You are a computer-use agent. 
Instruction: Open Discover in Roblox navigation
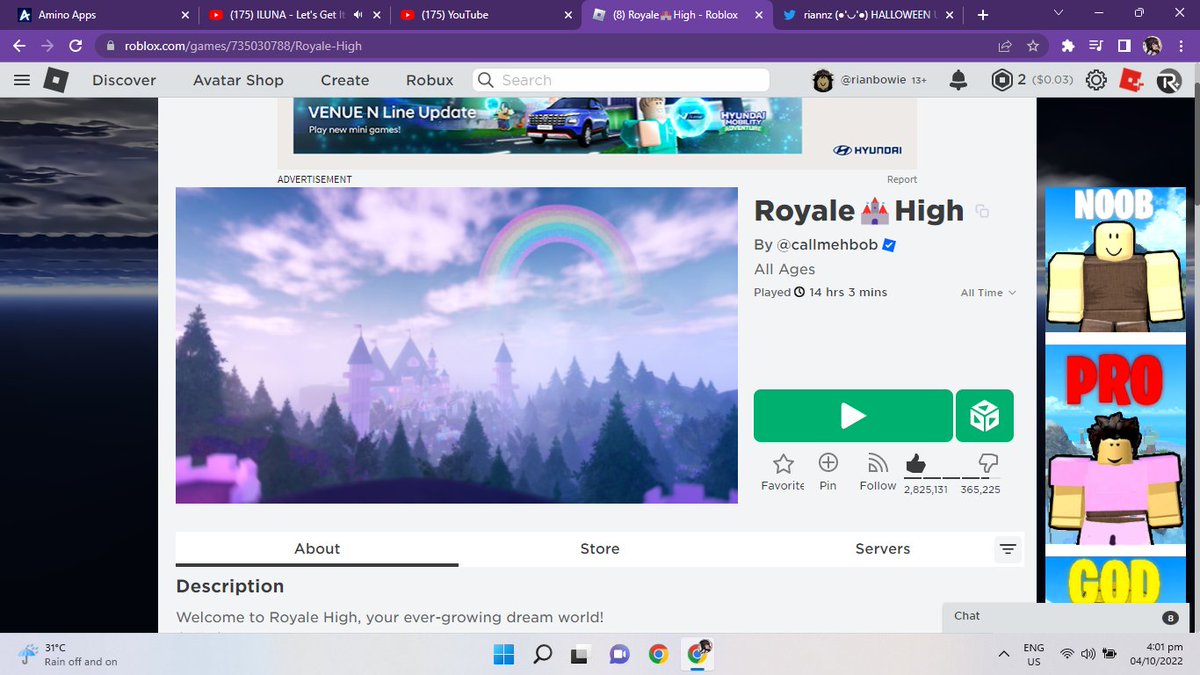click(124, 80)
